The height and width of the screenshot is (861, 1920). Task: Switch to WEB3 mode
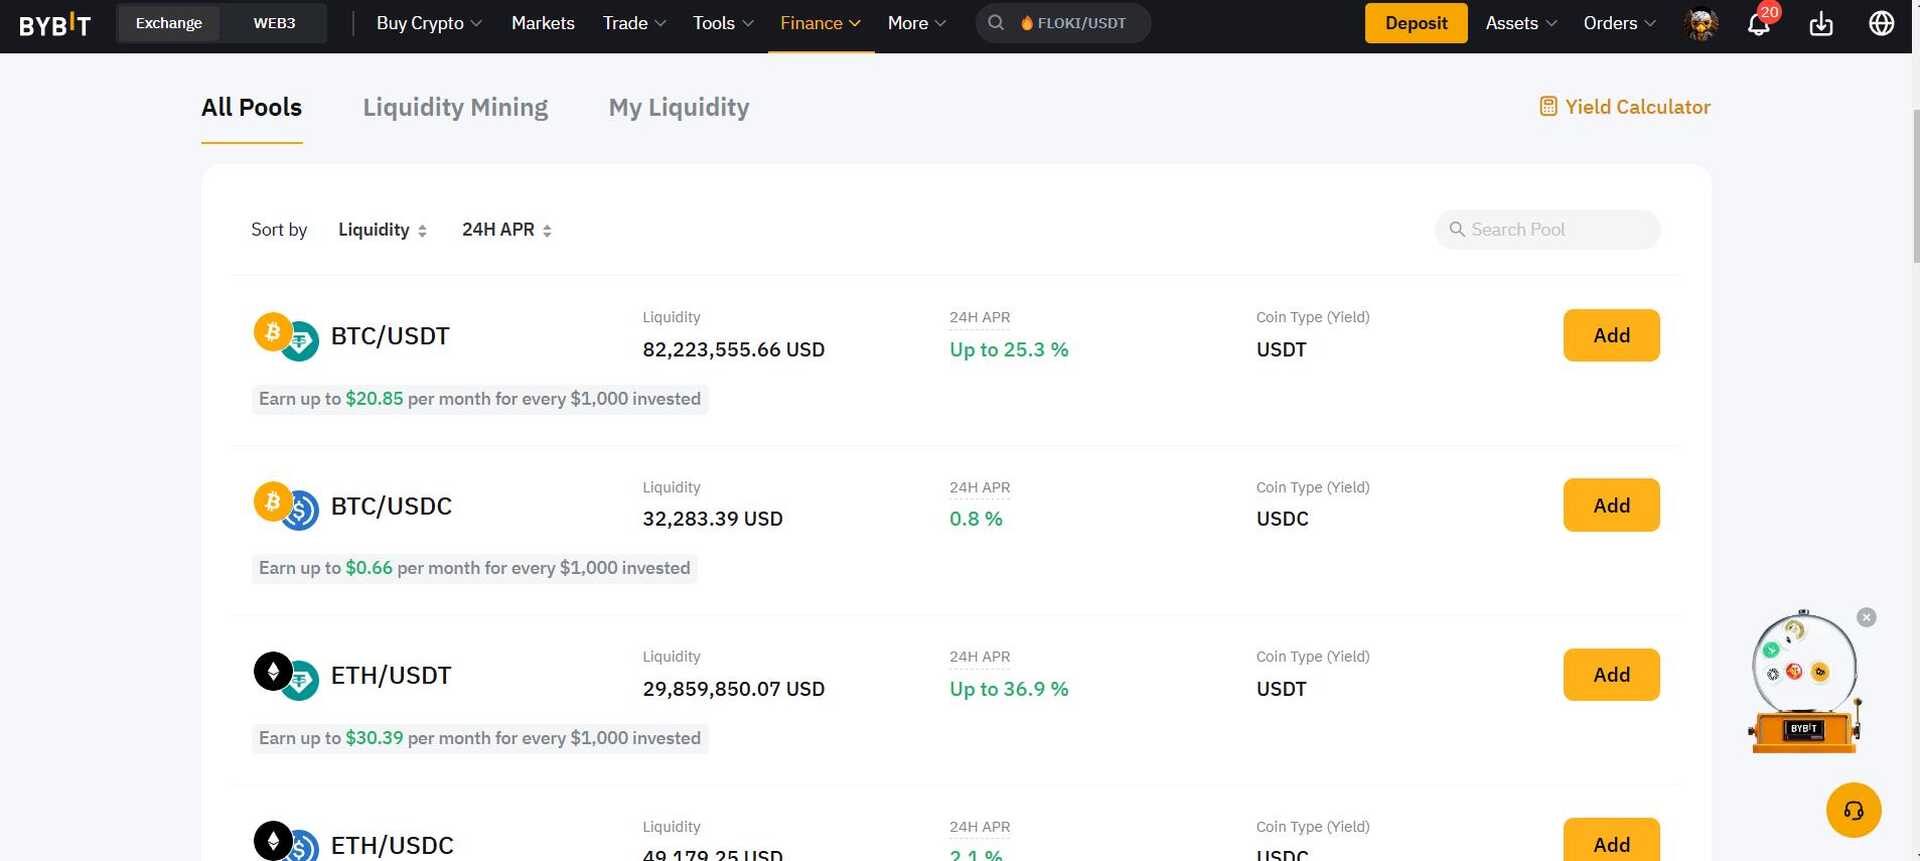tap(274, 23)
